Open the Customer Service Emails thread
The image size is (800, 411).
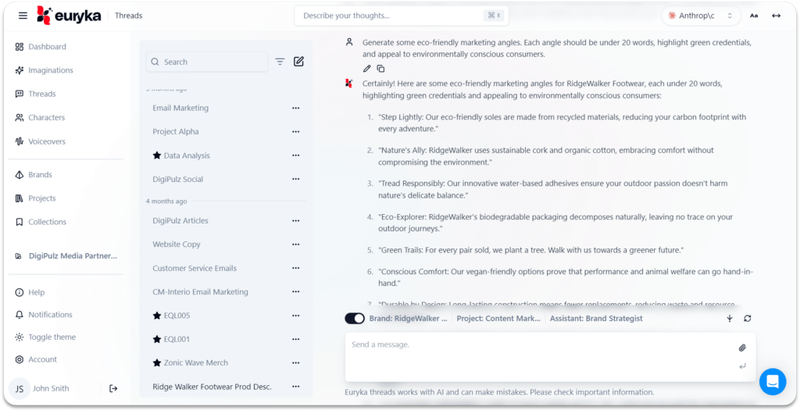194,268
